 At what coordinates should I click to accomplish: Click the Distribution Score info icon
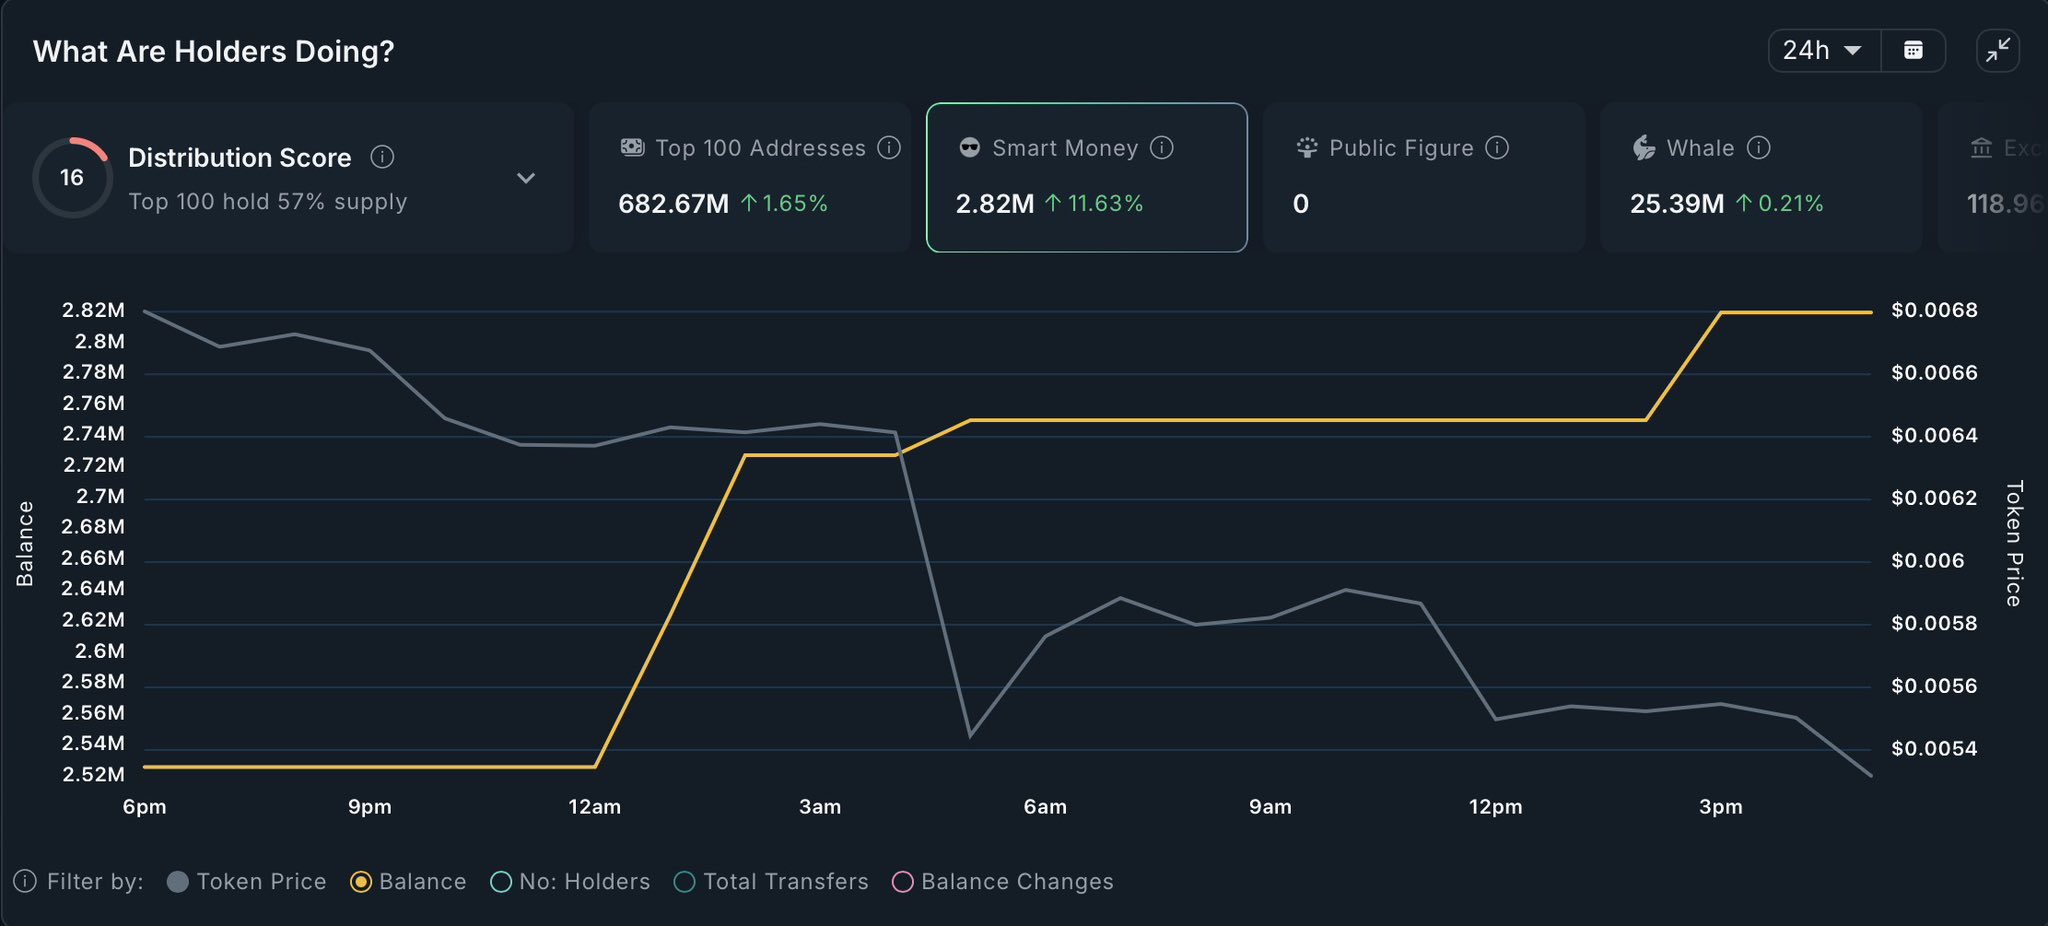pos(382,157)
